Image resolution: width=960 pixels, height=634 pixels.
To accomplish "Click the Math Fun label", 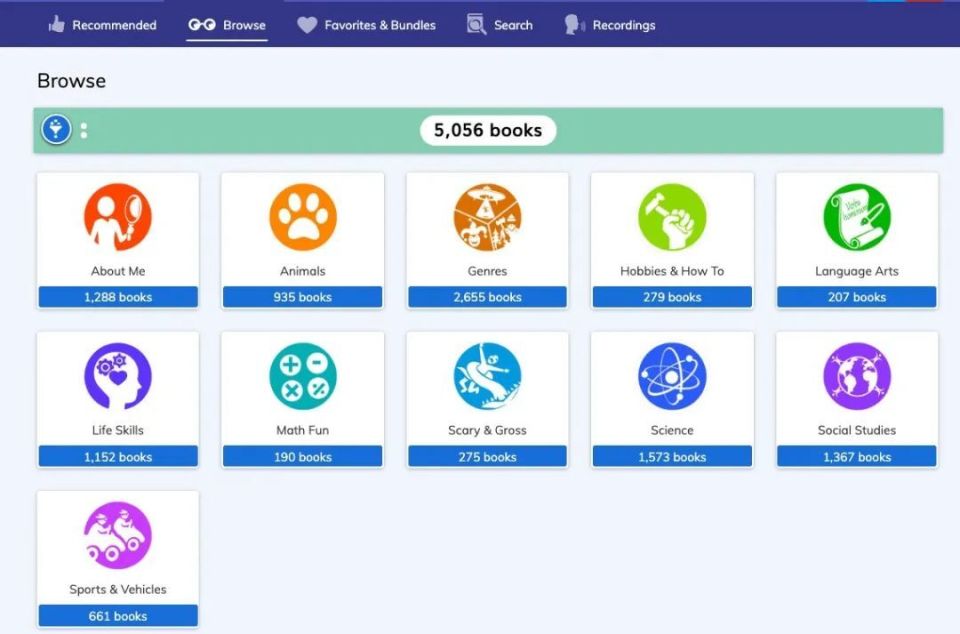I will click(302, 430).
